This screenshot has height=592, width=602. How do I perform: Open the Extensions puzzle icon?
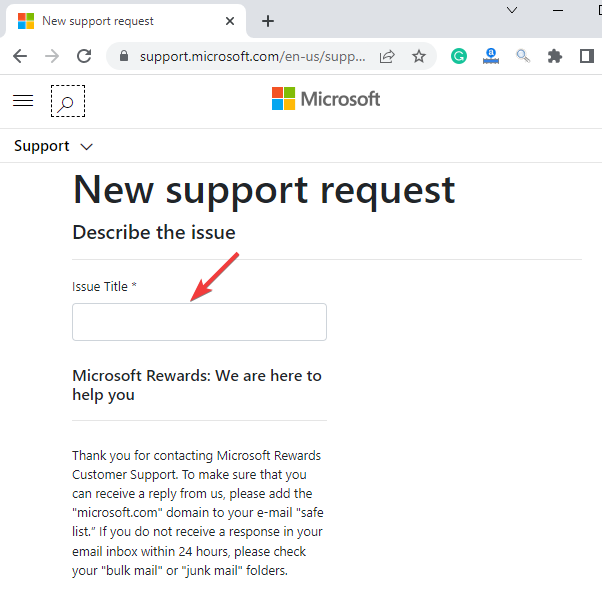(555, 56)
